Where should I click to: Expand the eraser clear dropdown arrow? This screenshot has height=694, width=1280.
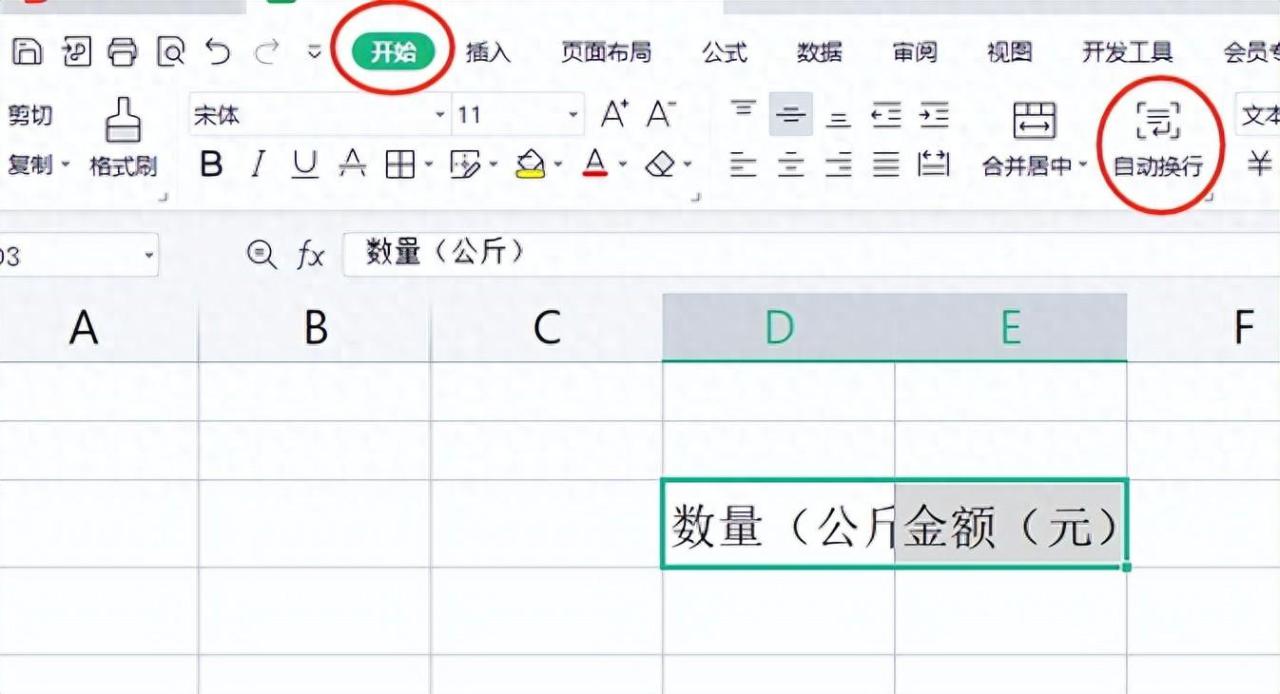[688, 164]
